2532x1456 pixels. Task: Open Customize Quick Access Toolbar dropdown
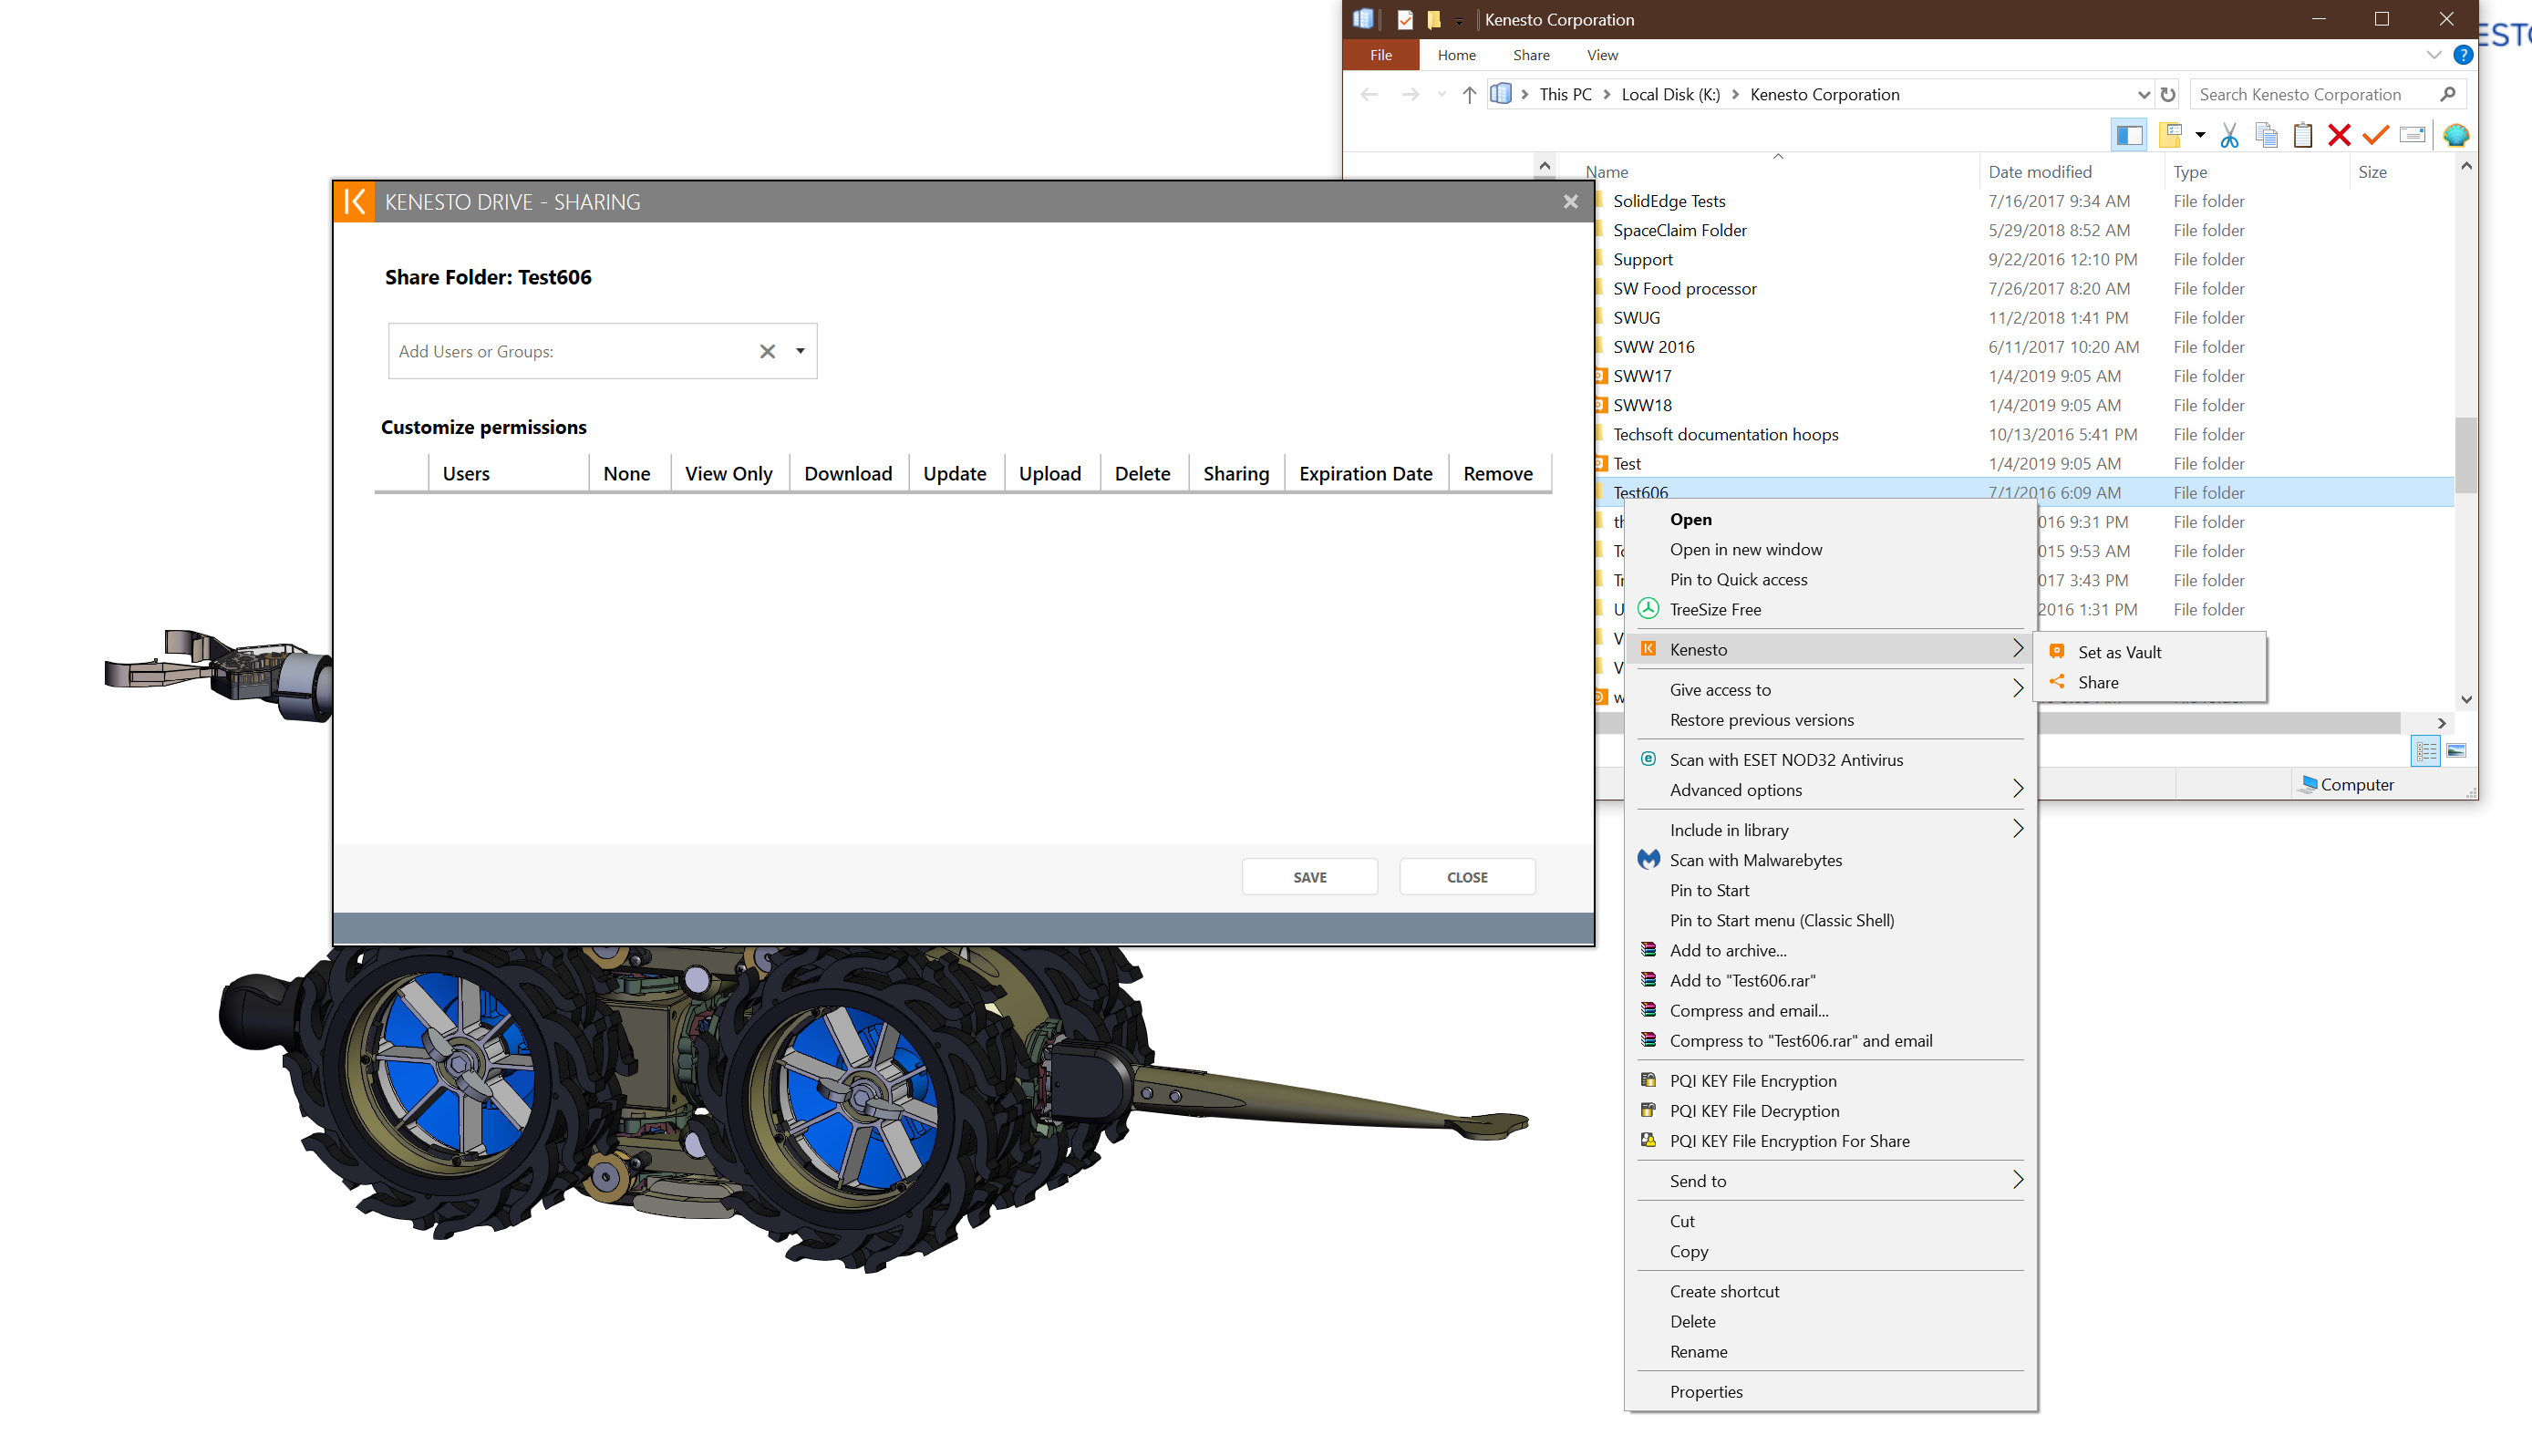1458,21
